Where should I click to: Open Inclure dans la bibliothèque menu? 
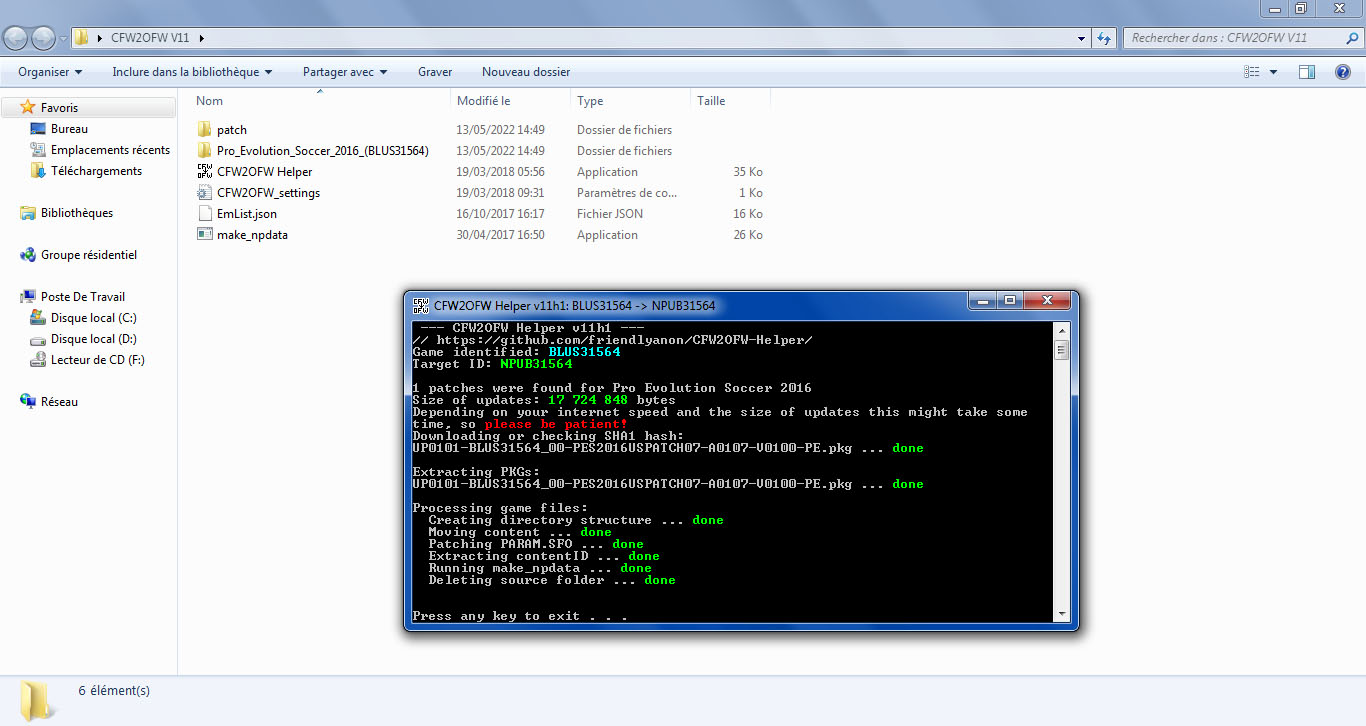pyautogui.click(x=192, y=72)
